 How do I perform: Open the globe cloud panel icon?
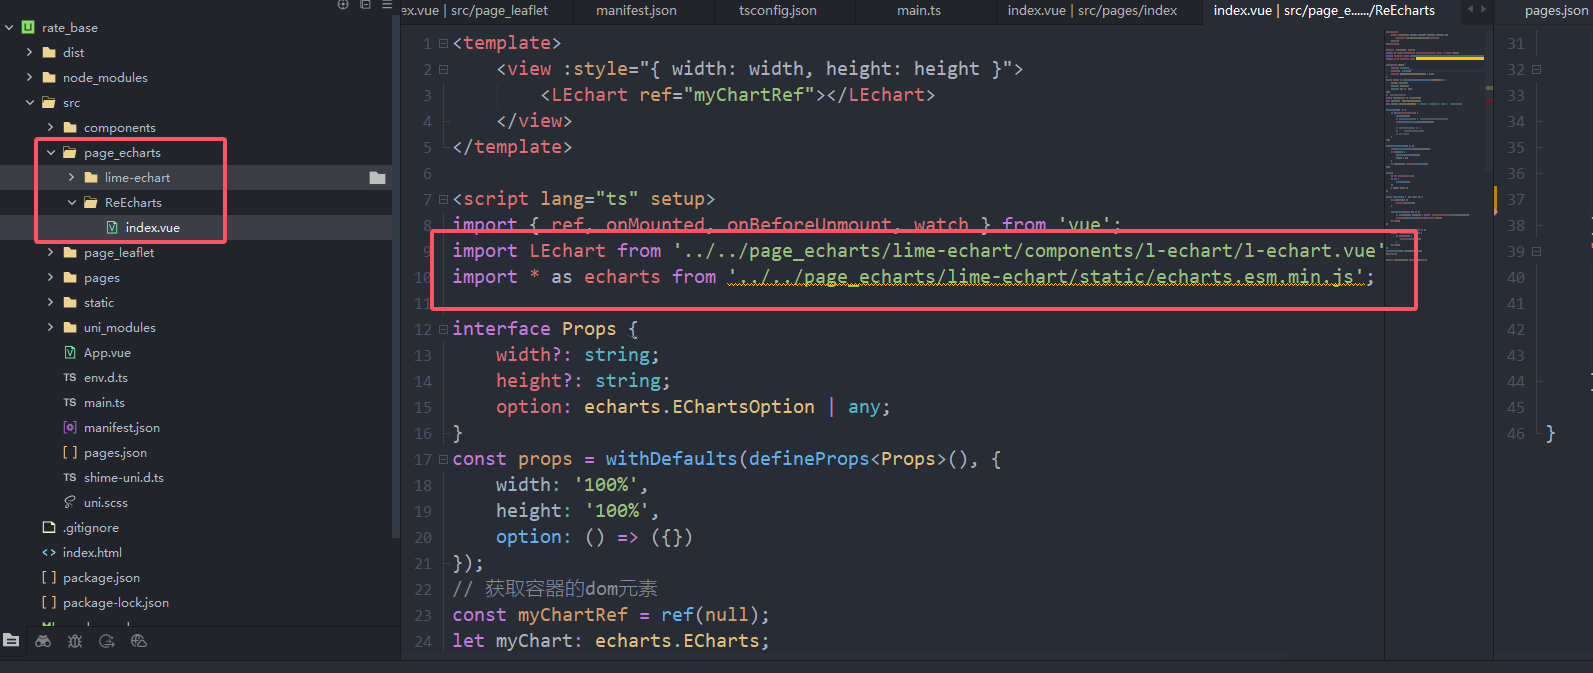[x=139, y=641]
